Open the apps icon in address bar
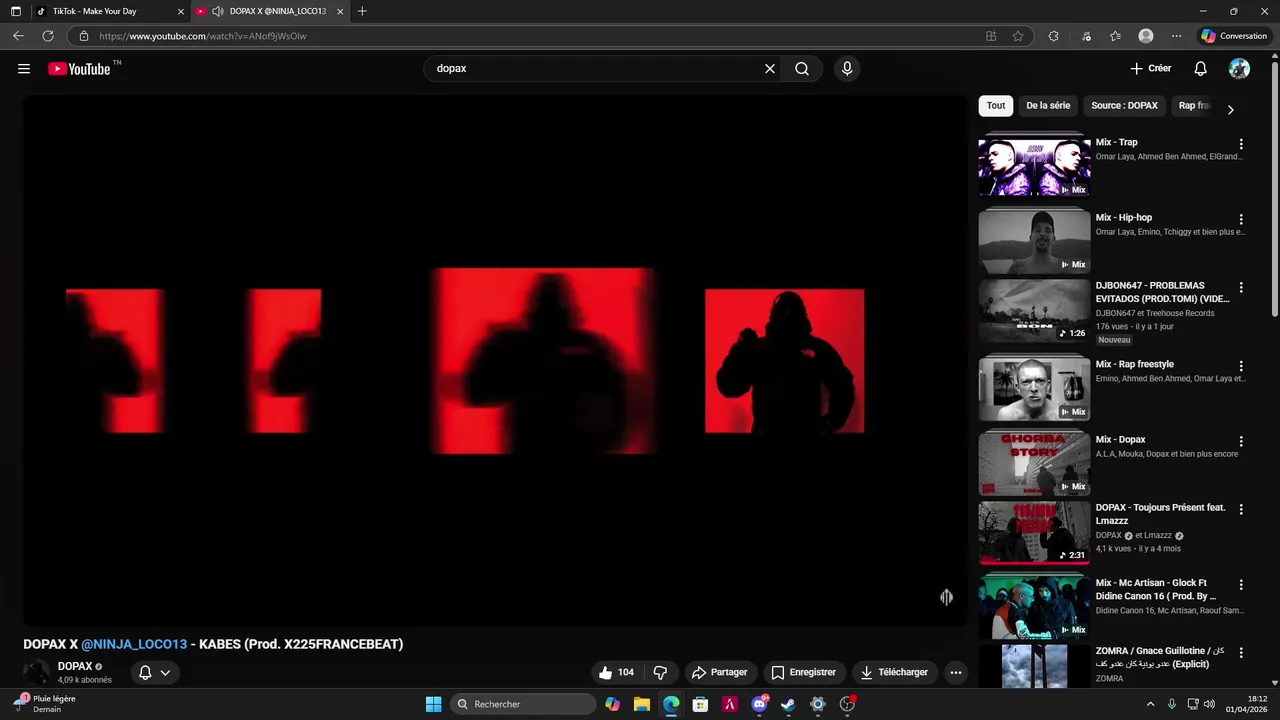 pos(991,36)
